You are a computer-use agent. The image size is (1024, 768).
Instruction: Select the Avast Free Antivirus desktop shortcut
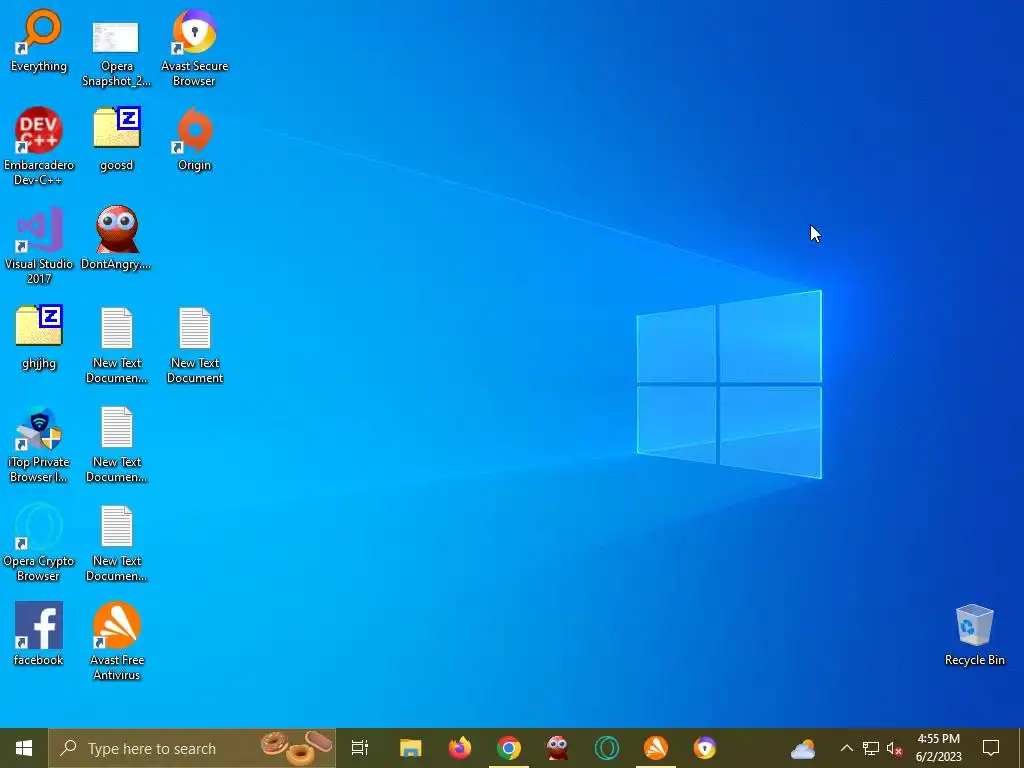pos(116,641)
